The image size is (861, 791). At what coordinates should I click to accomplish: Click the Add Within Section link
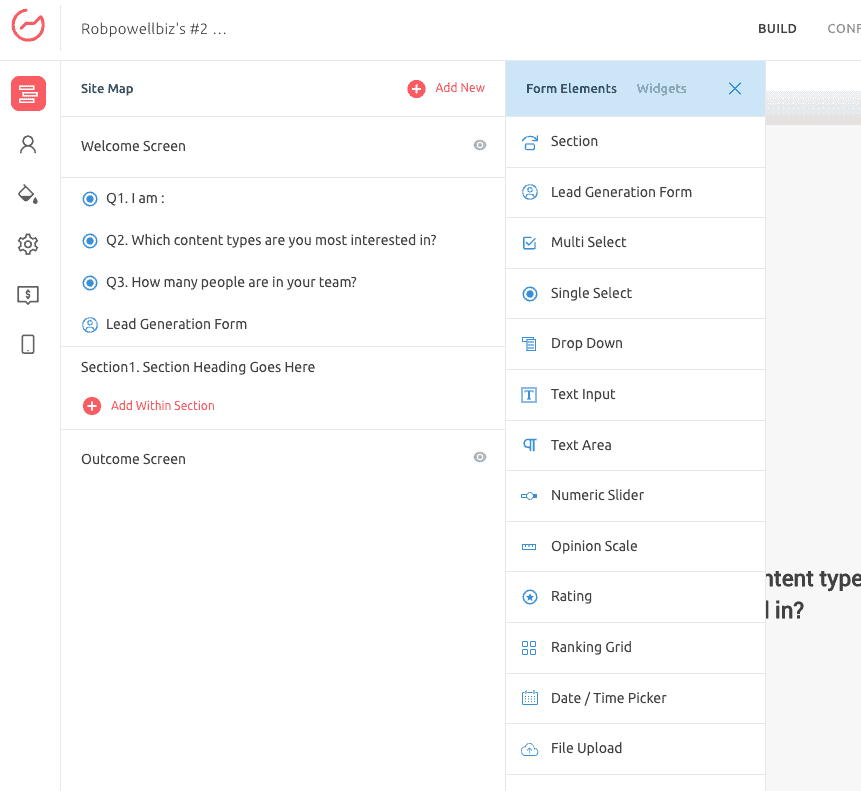click(163, 406)
